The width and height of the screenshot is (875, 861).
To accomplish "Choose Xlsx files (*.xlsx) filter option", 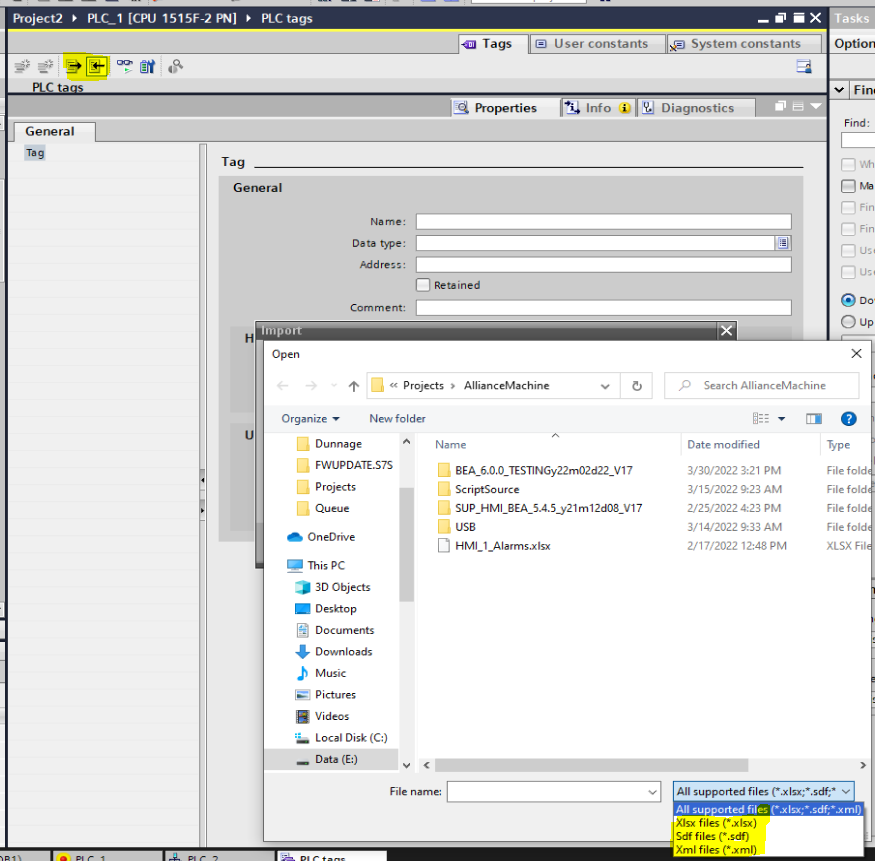I will [716, 823].
